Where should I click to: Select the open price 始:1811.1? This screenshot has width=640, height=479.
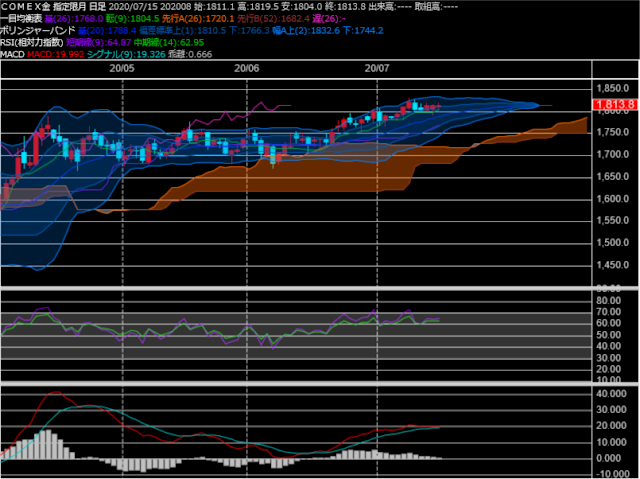coord(214,7)
